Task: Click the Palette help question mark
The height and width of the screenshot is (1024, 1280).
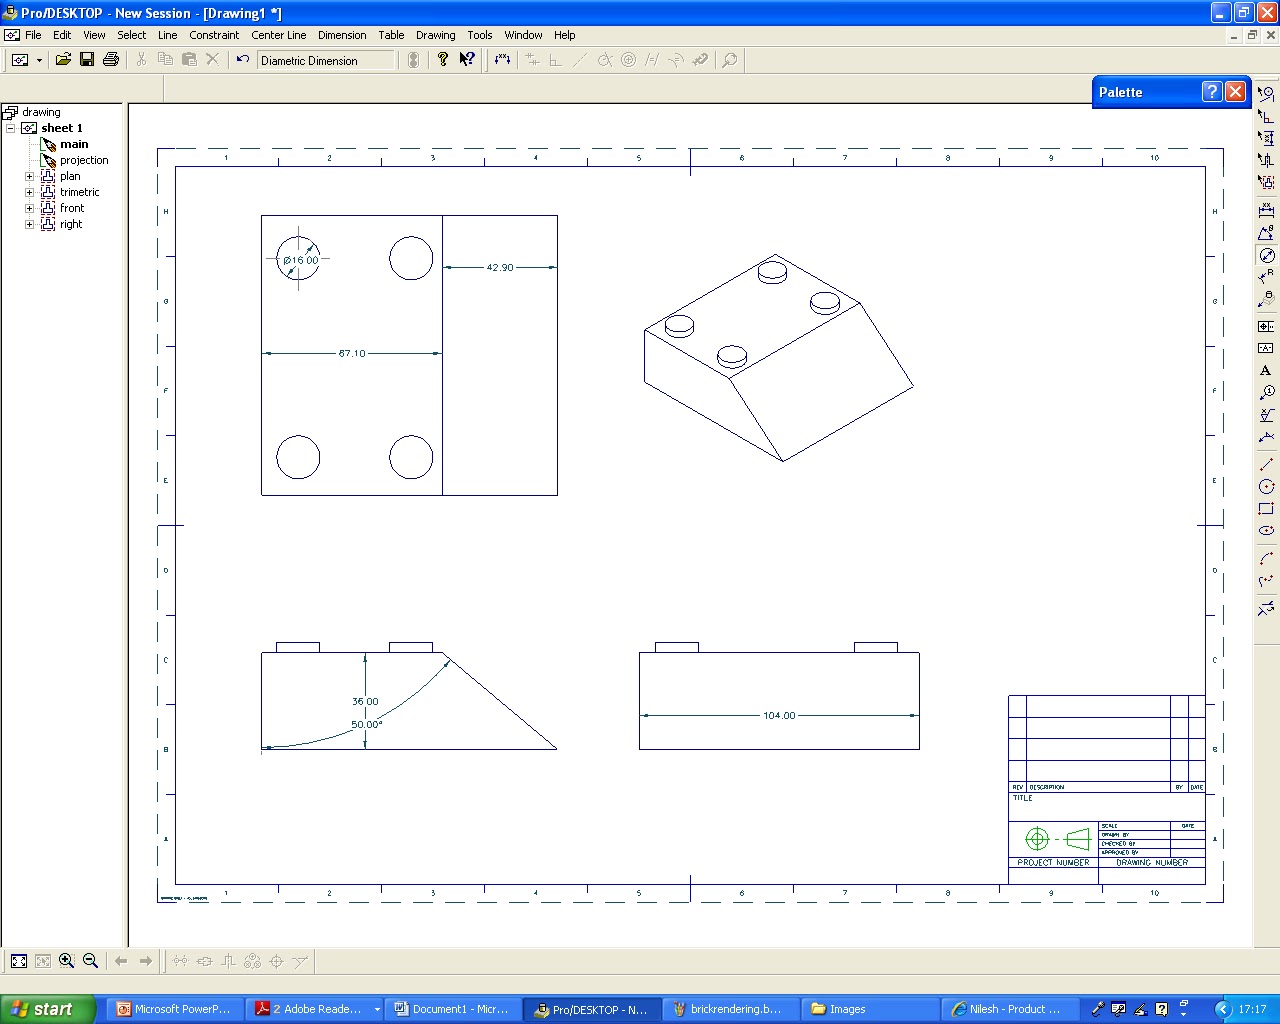Action: point(1211,91)
